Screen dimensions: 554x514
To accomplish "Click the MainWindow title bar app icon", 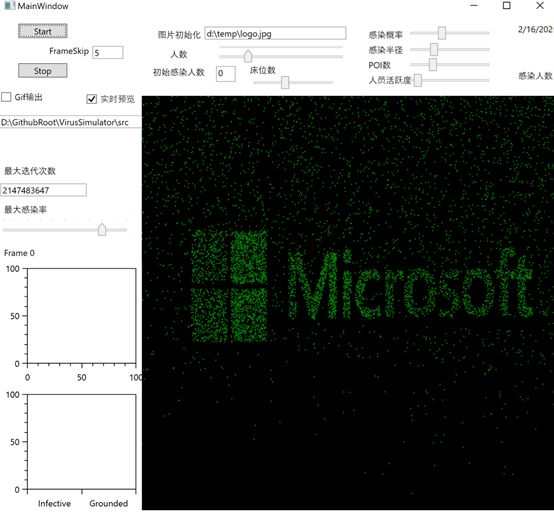I will 10,5.
